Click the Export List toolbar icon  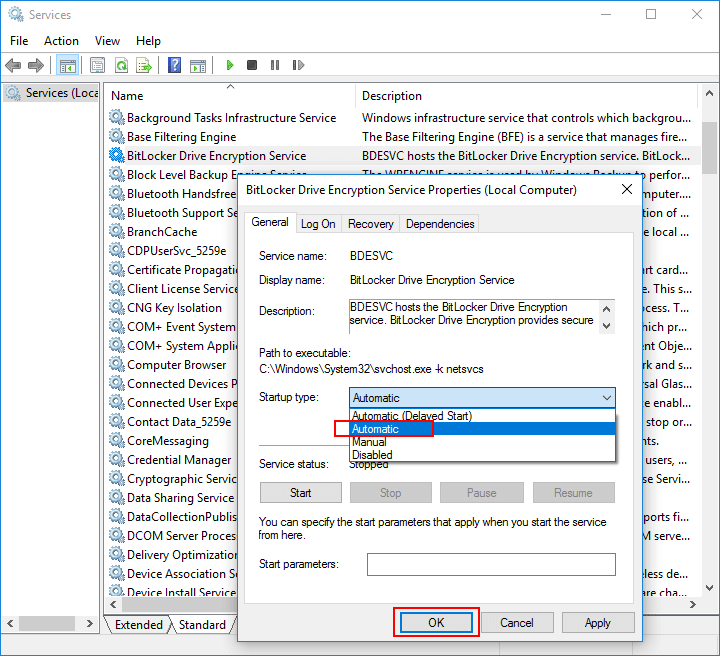click(x=144, y=65)
